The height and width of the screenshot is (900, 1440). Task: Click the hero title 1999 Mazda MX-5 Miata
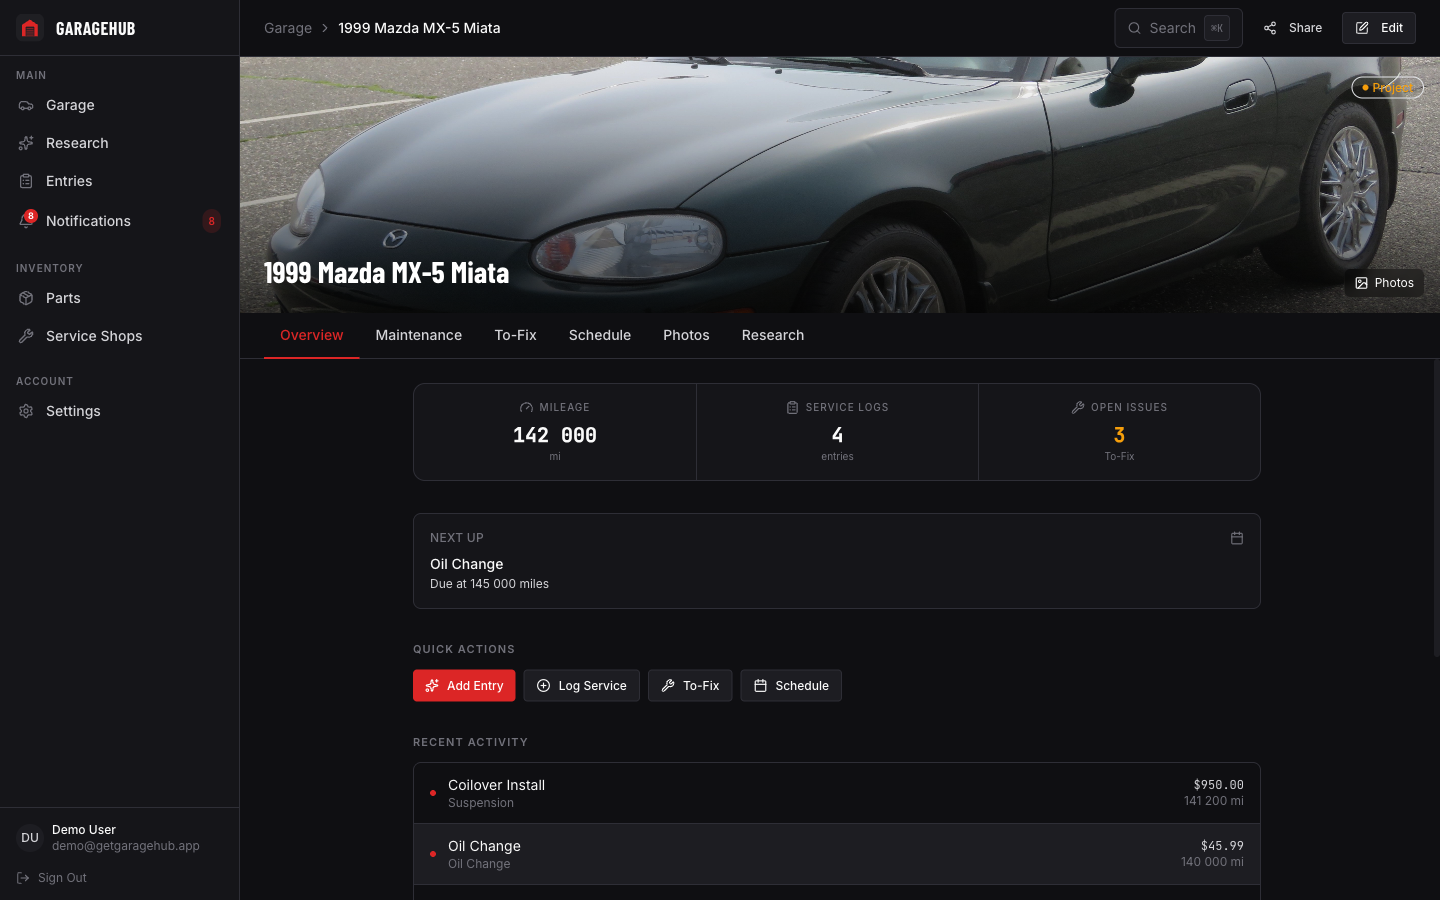[x=387, y=272]
